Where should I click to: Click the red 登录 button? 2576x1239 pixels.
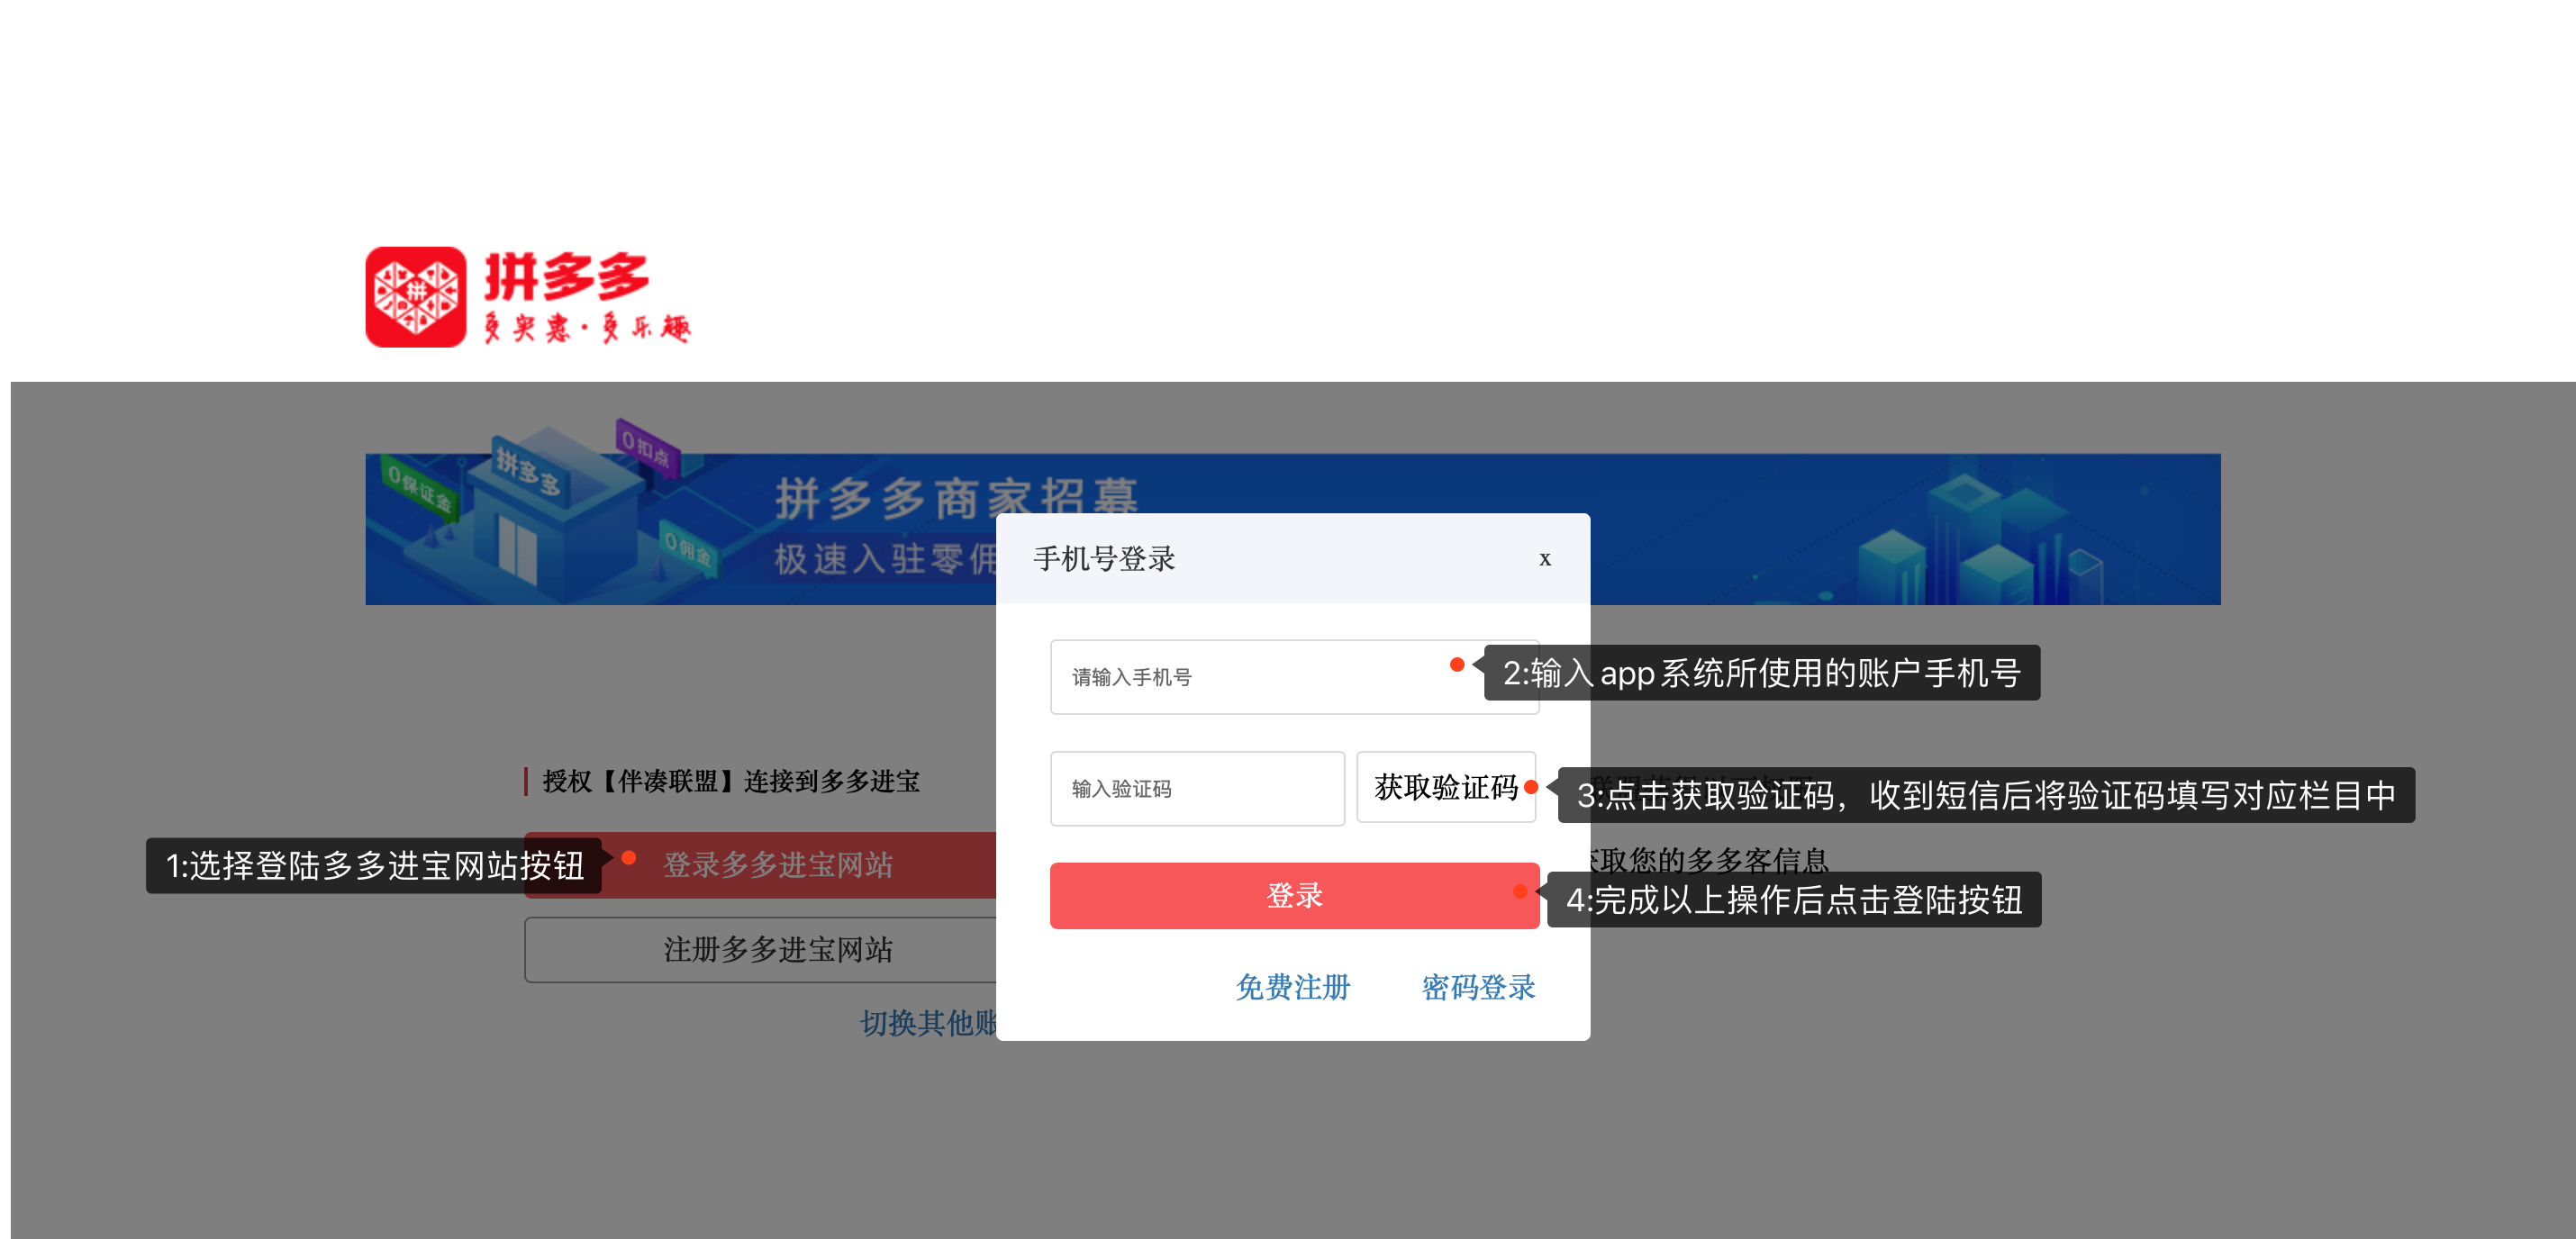pyautogui.click(x=1294, y=895)
